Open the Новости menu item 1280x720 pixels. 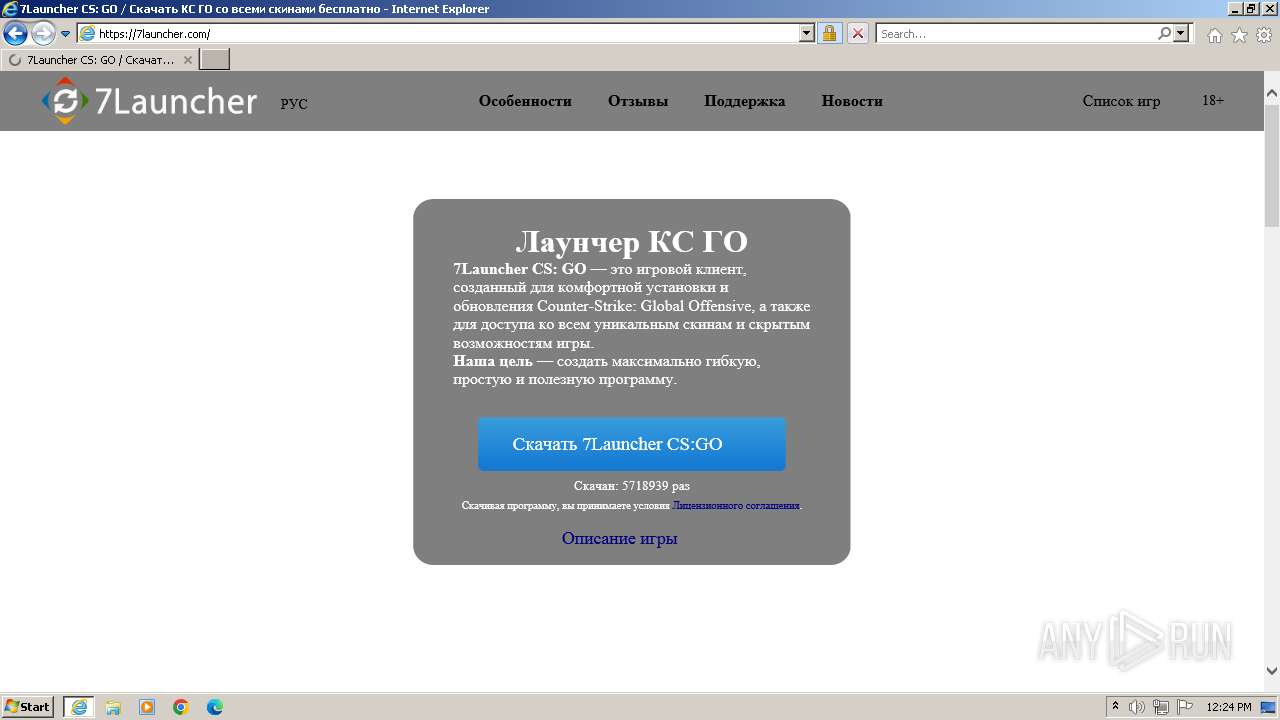coord(852,101)
